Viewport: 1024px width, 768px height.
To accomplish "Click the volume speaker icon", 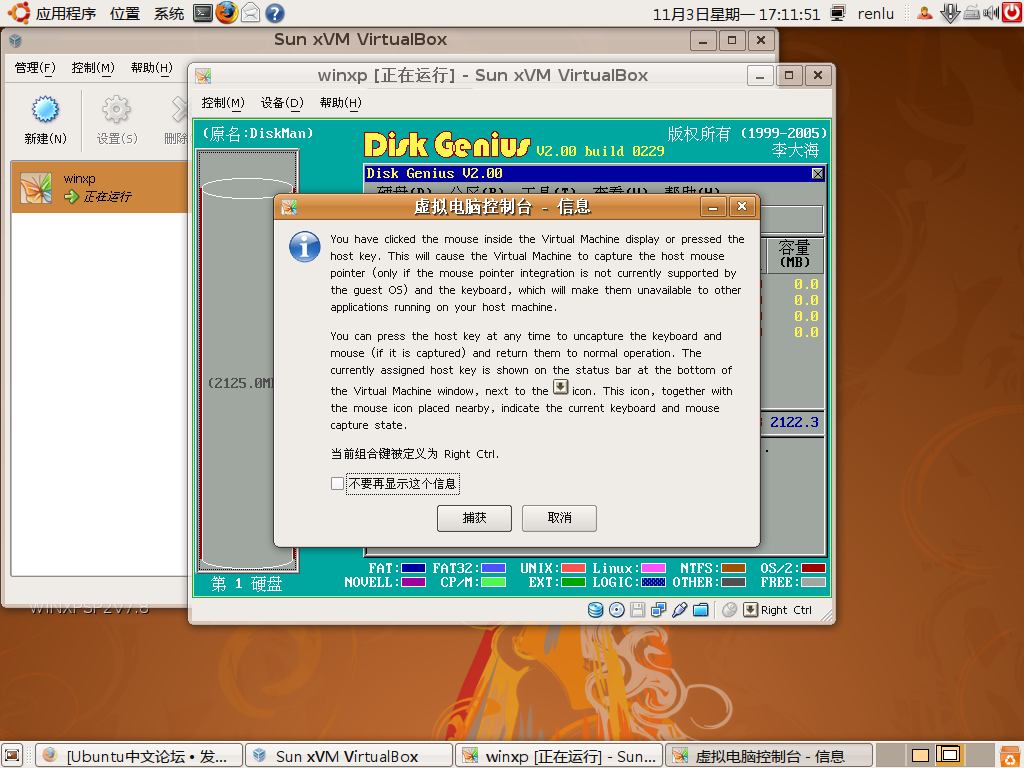I will [x=991, y=12].
